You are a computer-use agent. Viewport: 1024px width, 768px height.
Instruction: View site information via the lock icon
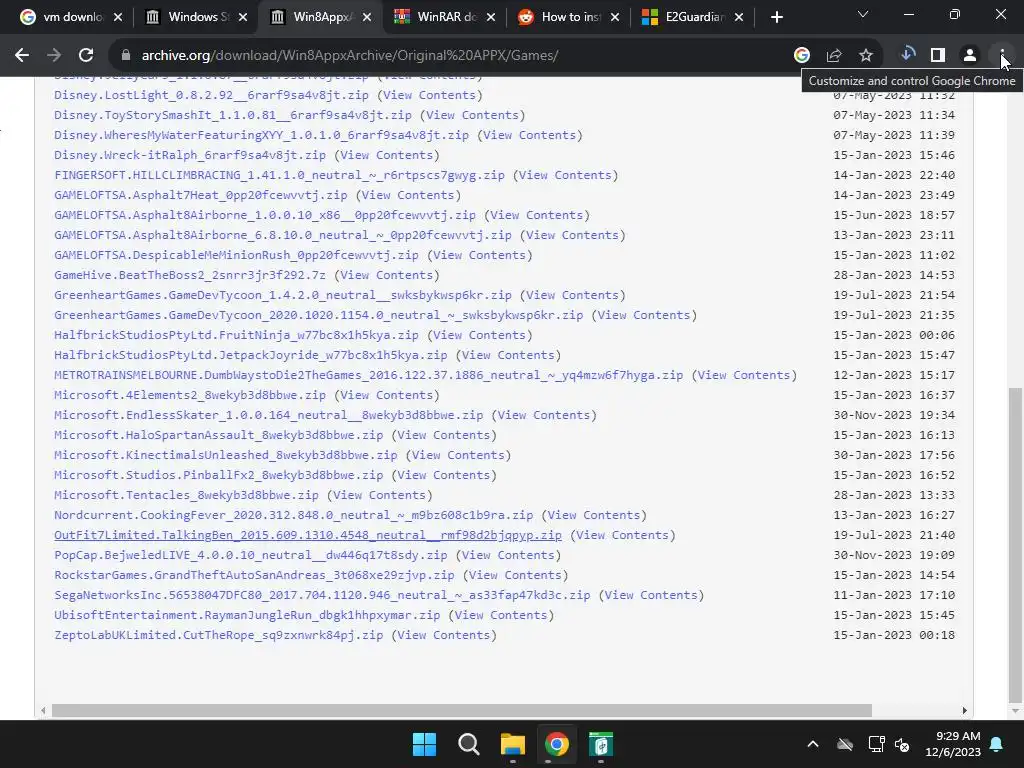[126, 56]
